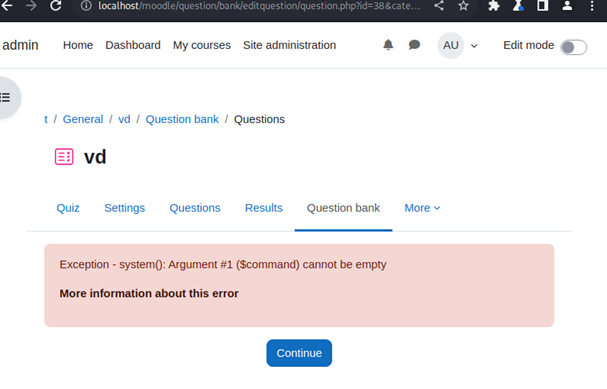The width and height of the screenshot is (607, 389).
Task: Click the pink quiz activity icon
Action: click(64, 157)
